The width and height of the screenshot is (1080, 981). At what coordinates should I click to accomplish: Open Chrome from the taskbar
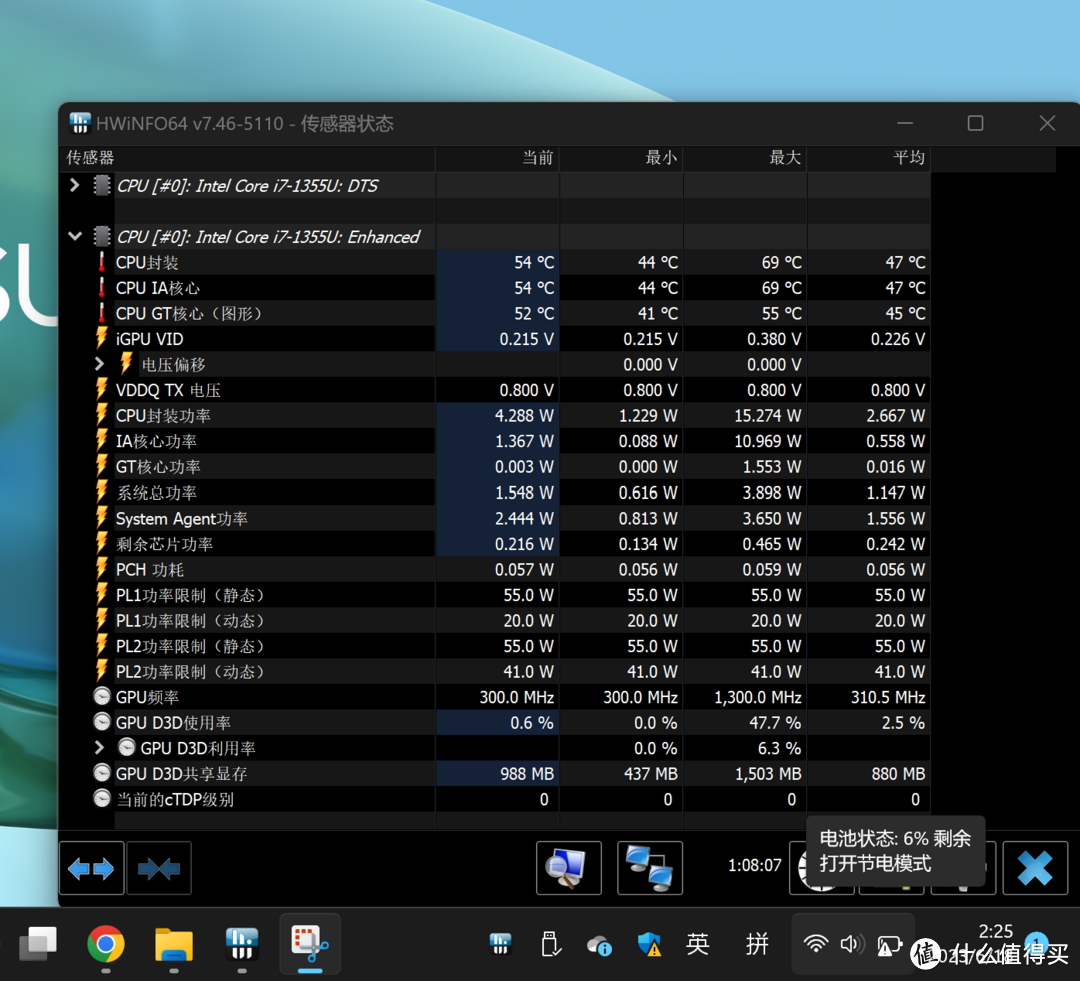click(x=105, y=944)
